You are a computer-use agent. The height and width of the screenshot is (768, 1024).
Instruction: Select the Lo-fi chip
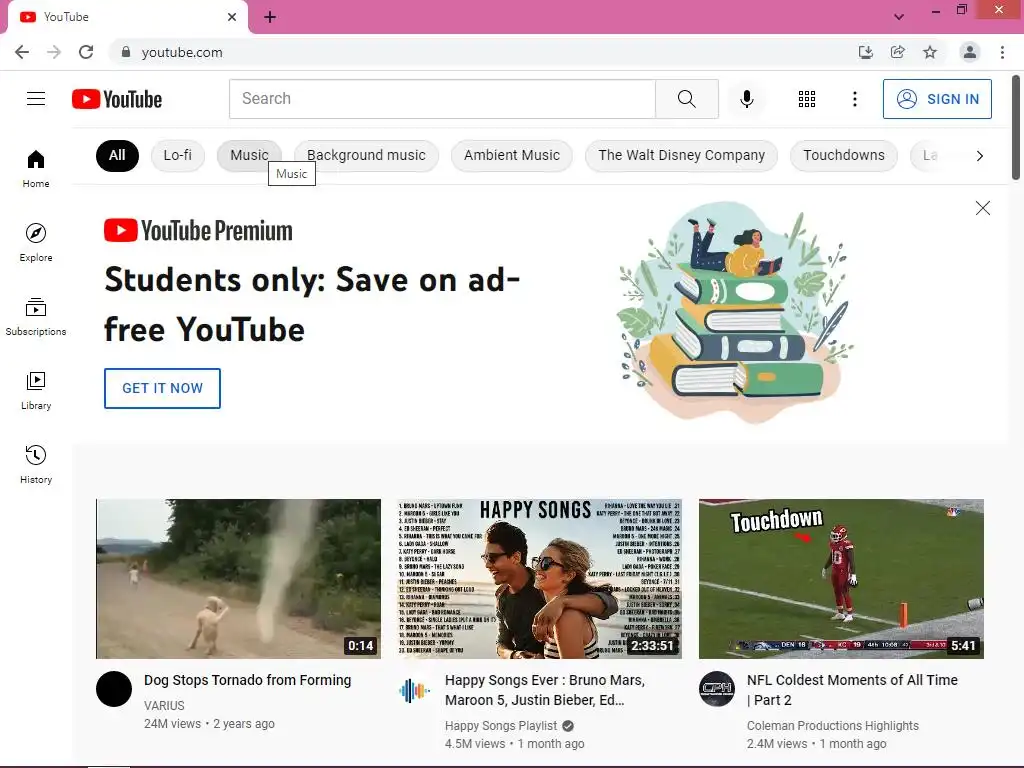coord(178,155)
